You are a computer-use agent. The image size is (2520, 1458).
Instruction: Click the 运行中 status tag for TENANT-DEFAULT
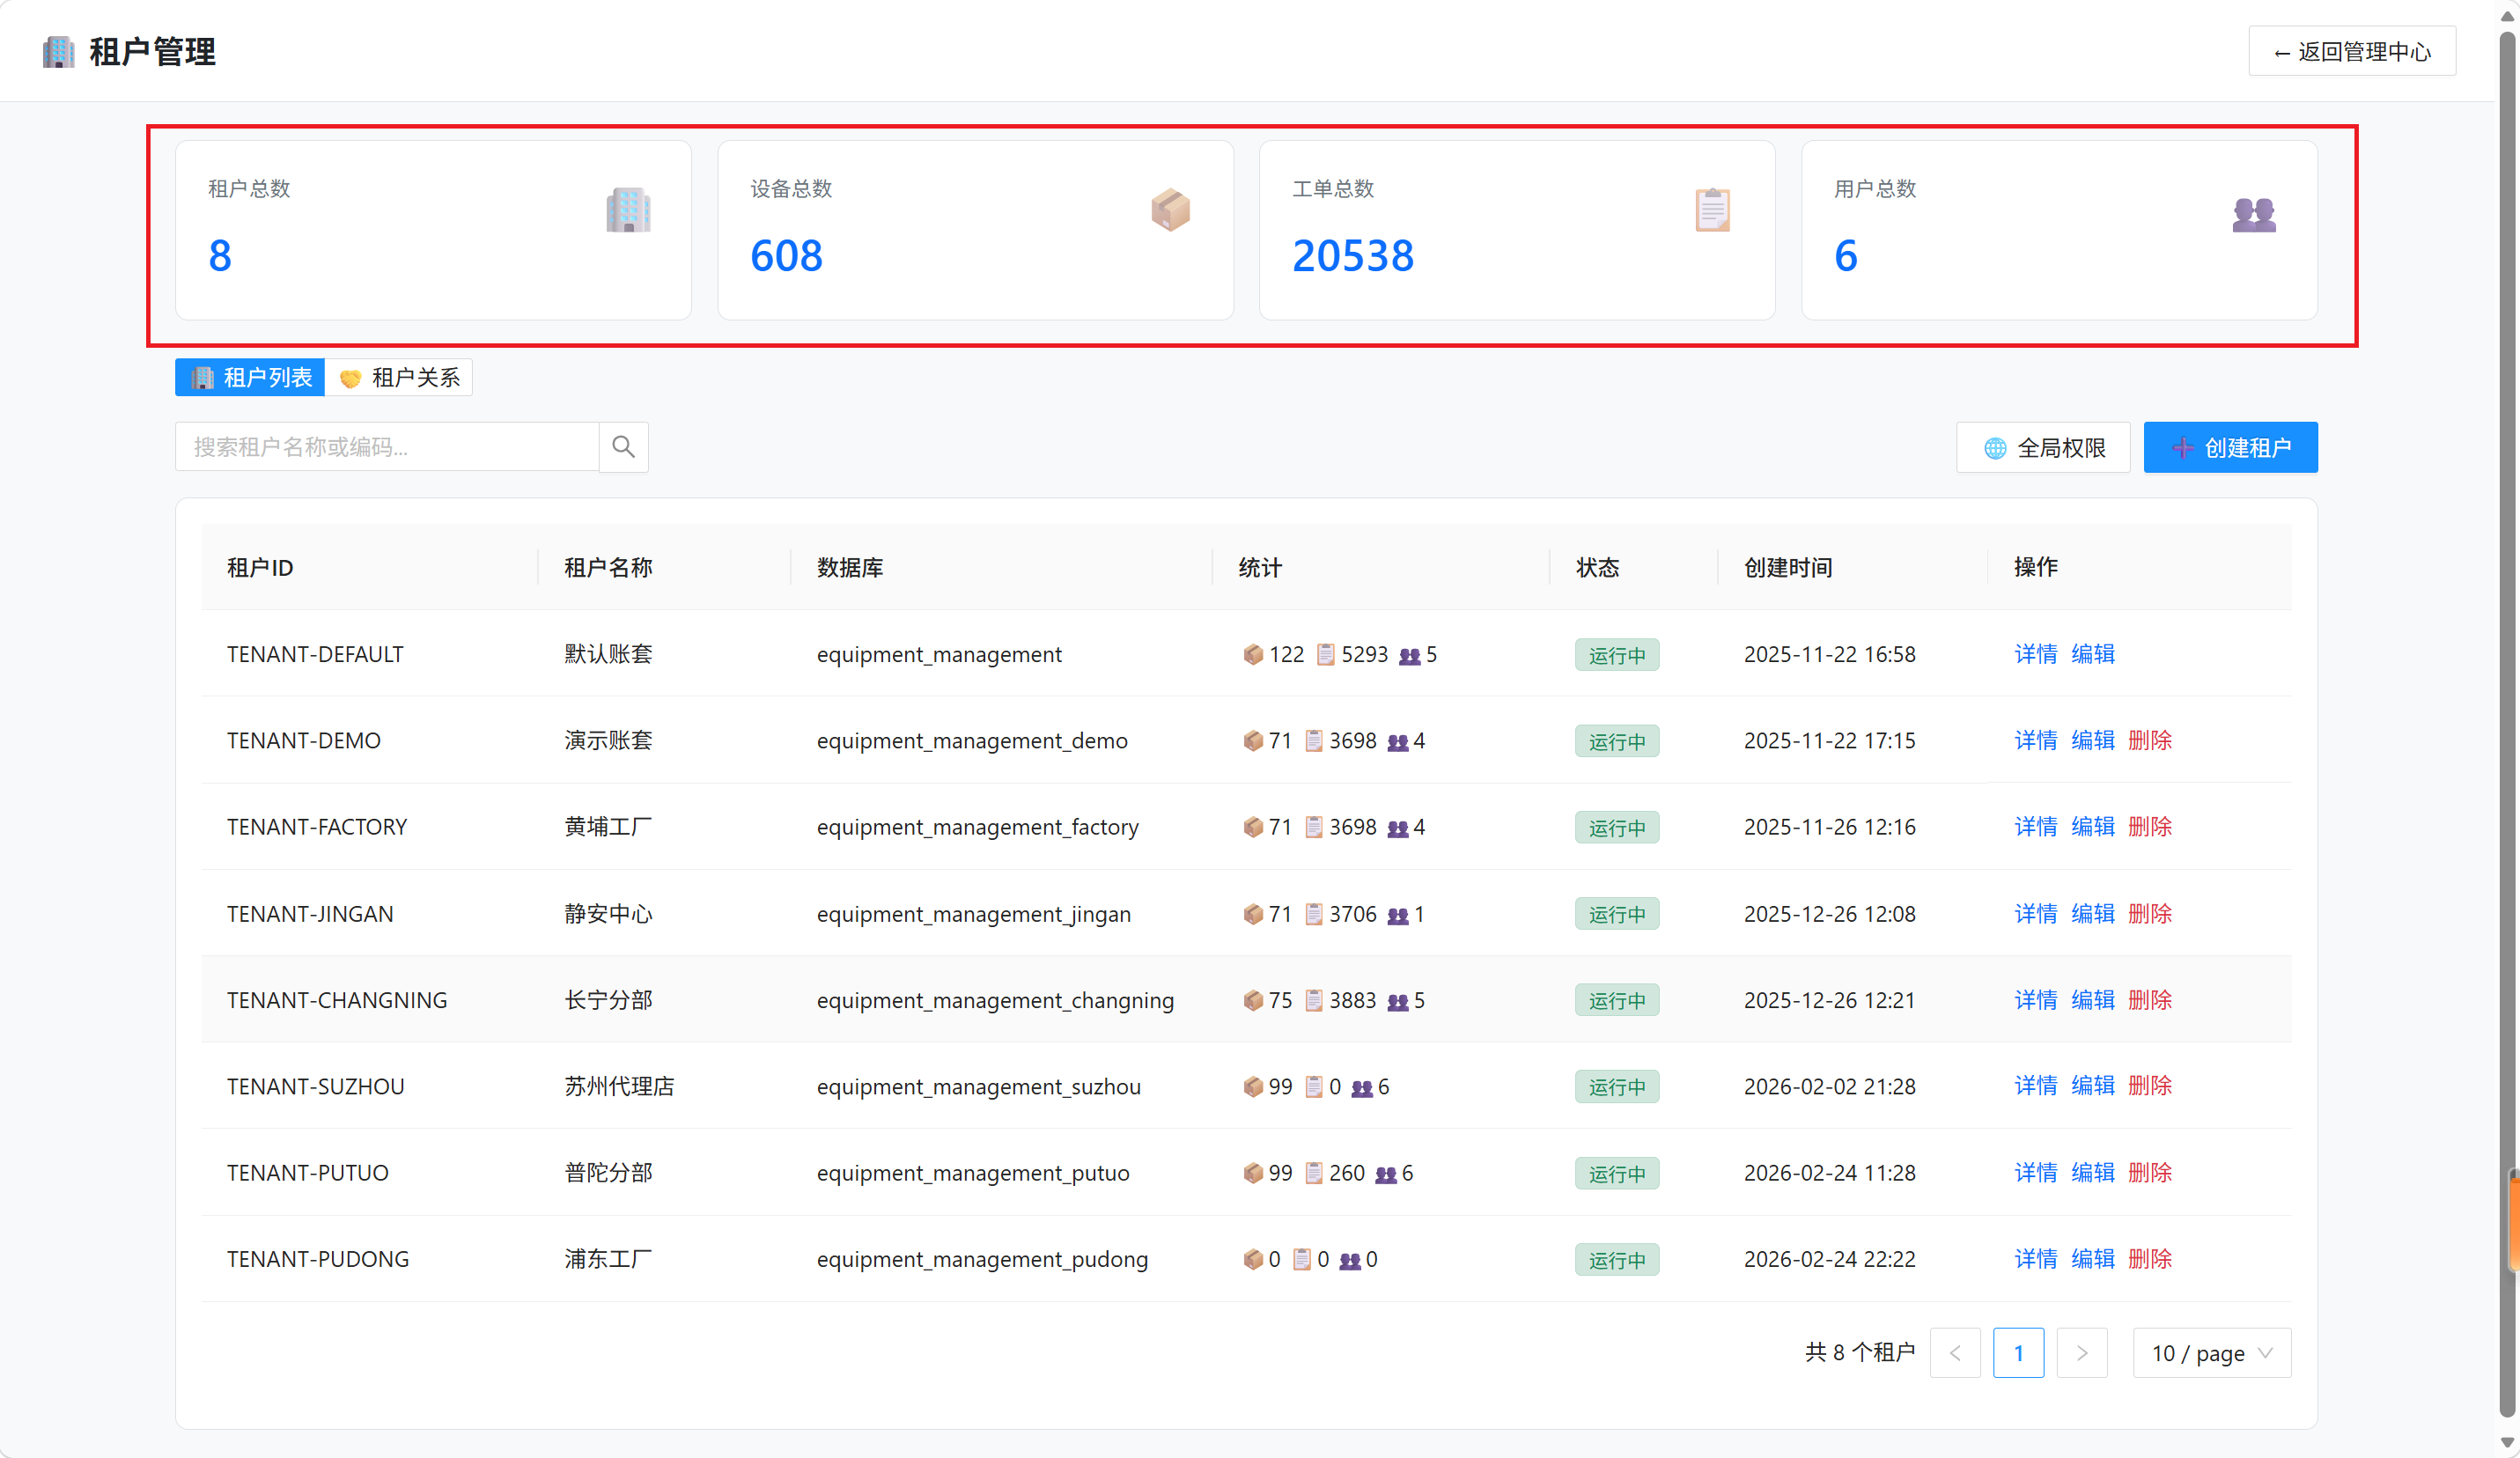[1616, 655]
